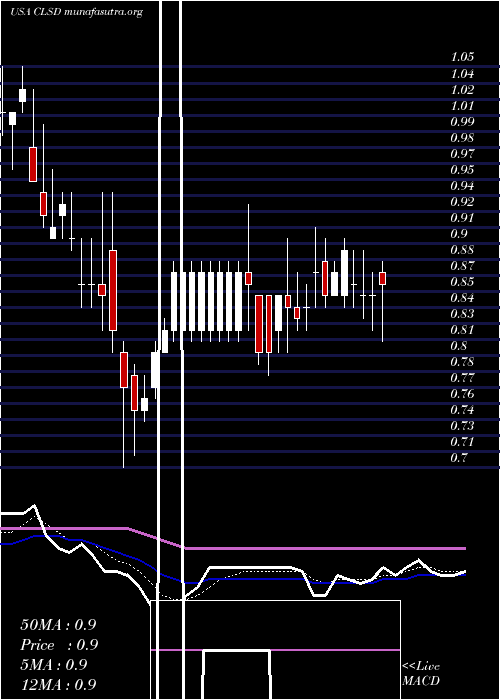Click the '12MA : 0.9' readout
Screen dimensions: 500x700
pyautogui.click(x=58, y=685)
